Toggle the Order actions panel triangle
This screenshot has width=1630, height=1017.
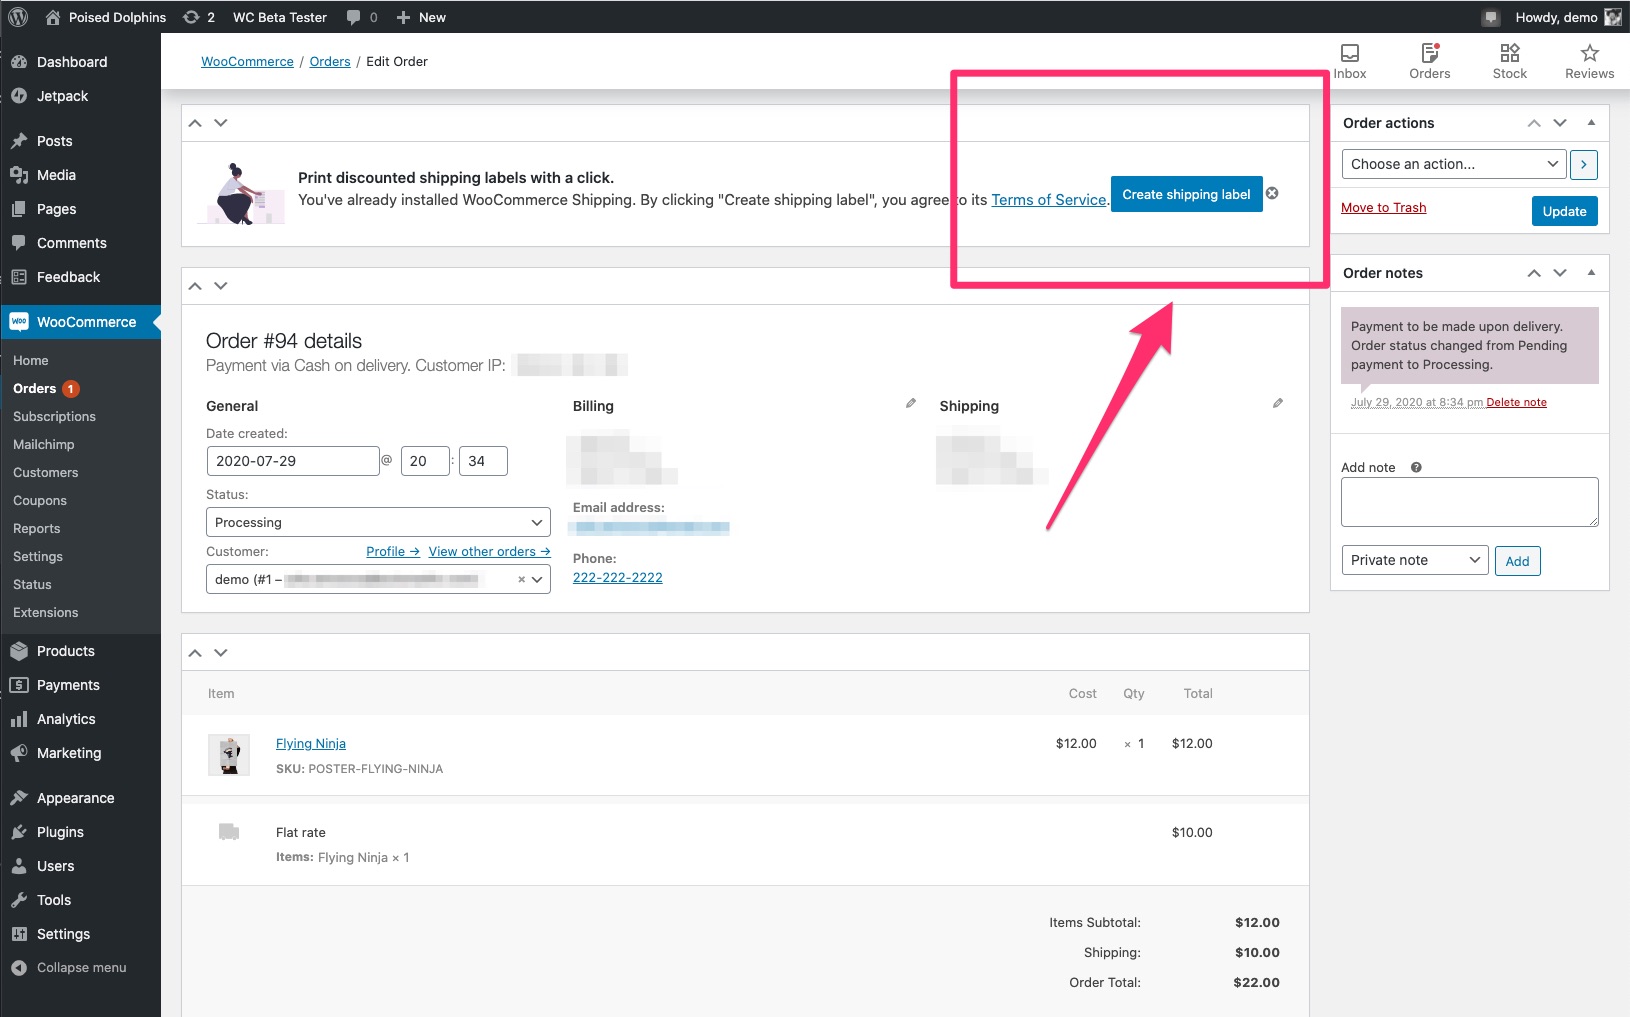(1591, 122)
